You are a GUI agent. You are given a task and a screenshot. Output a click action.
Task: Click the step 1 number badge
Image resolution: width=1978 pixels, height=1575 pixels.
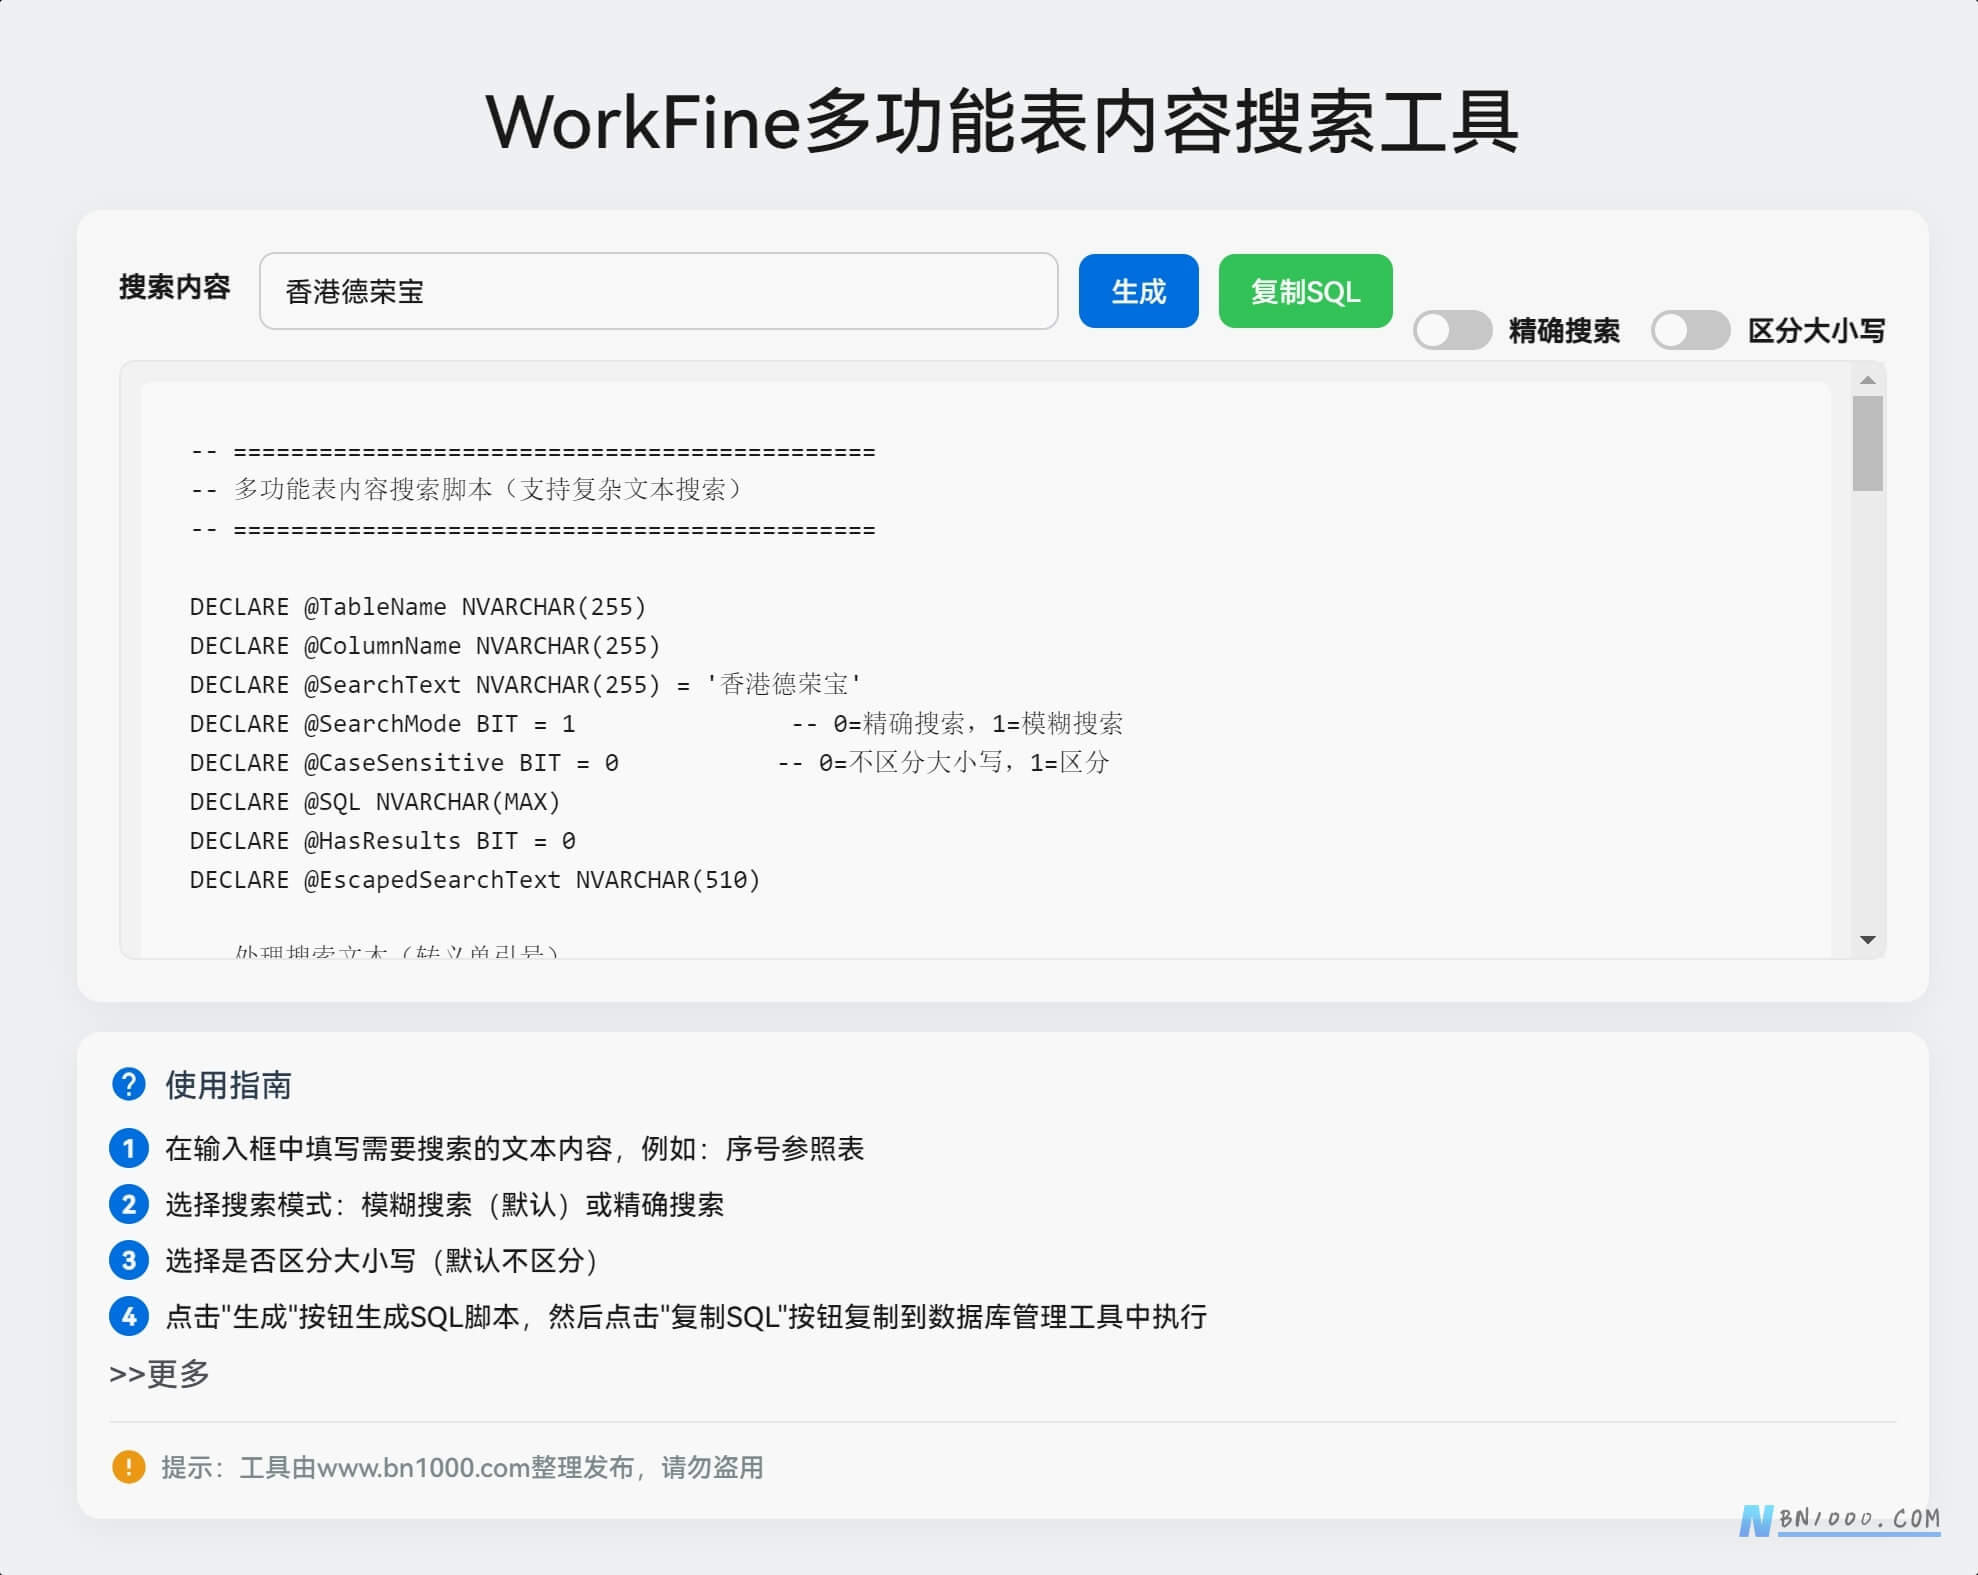pos(128,1148)
